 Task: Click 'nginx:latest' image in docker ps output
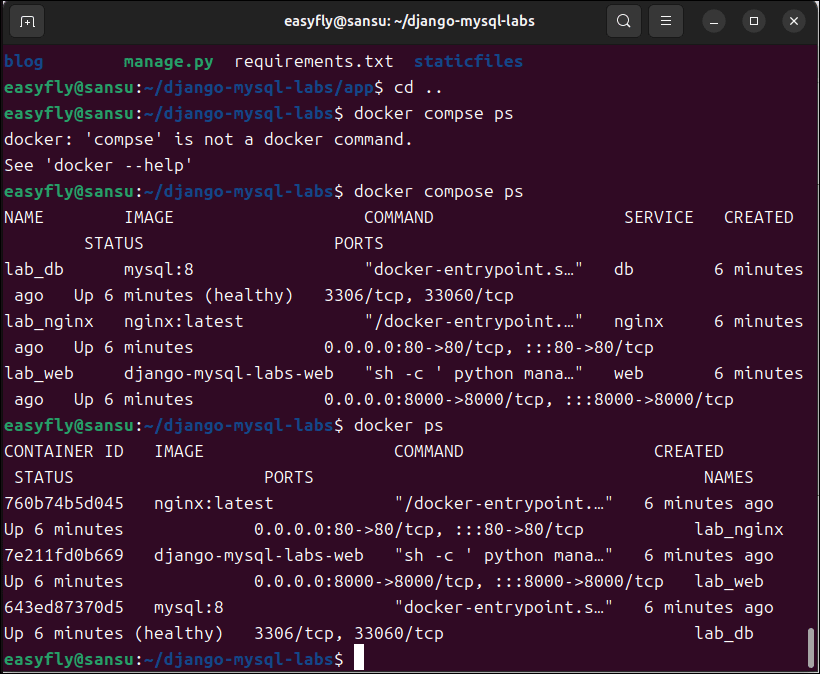point(213,504)
